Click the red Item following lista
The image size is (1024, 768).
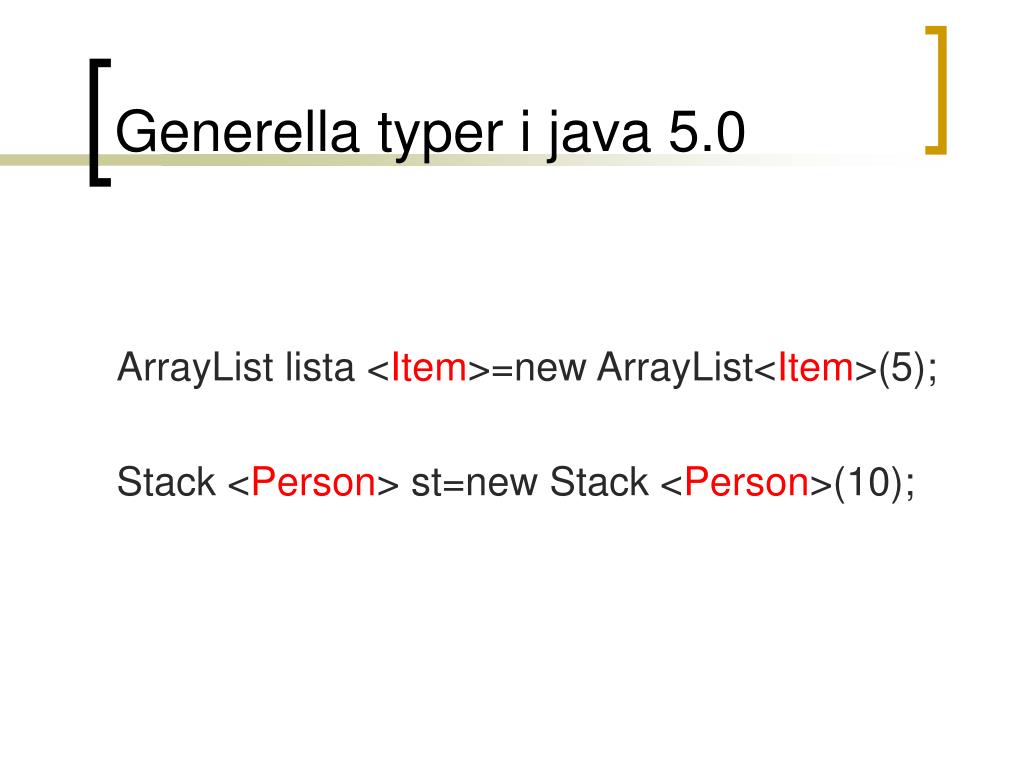click(x=429, y=367)
